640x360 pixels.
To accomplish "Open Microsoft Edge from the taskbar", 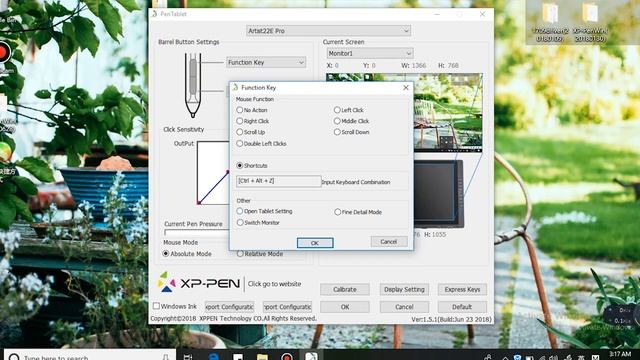I will pos(213,356).
